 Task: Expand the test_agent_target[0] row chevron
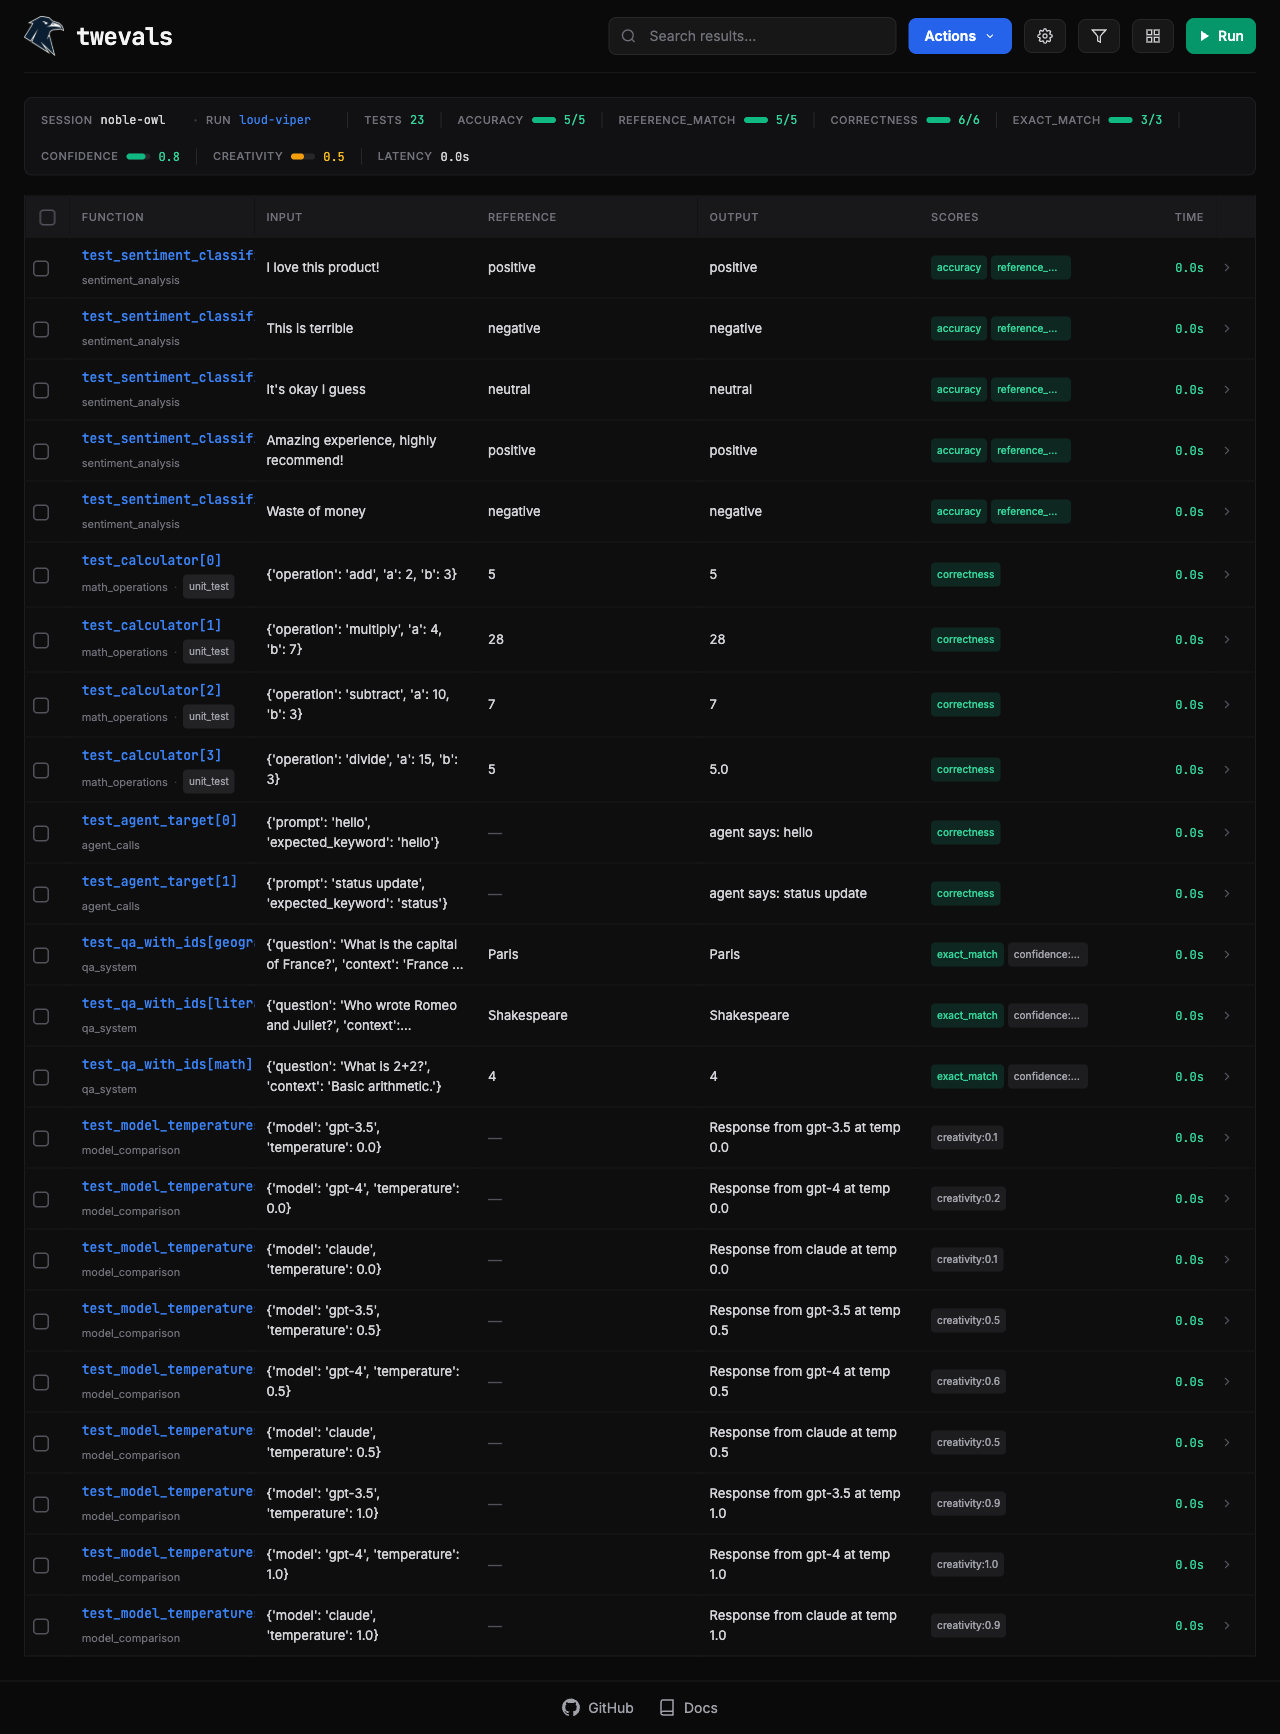(1227, 833)
